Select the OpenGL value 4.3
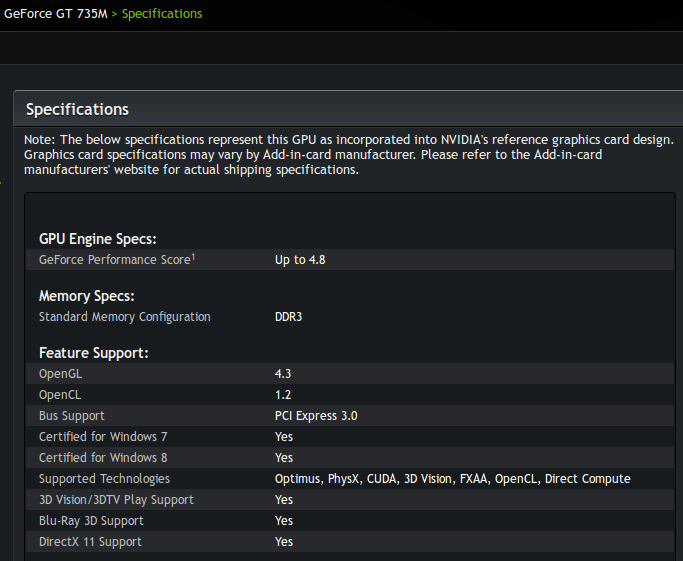The width and height of the screenshot is (683, 561). pyautogui.click(x=283, y=374)
